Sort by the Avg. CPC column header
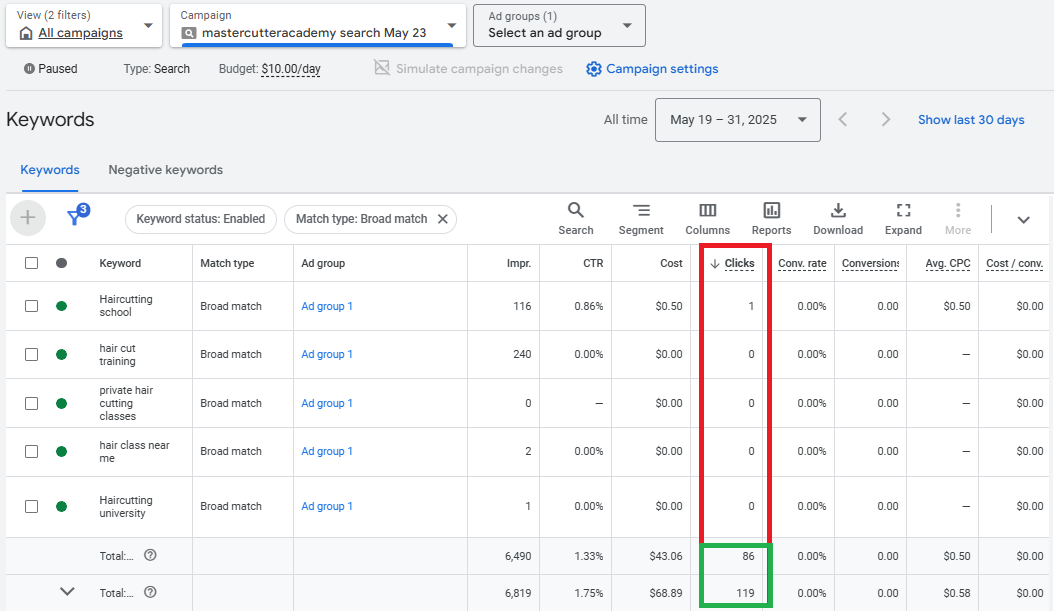 click(948, 263)
